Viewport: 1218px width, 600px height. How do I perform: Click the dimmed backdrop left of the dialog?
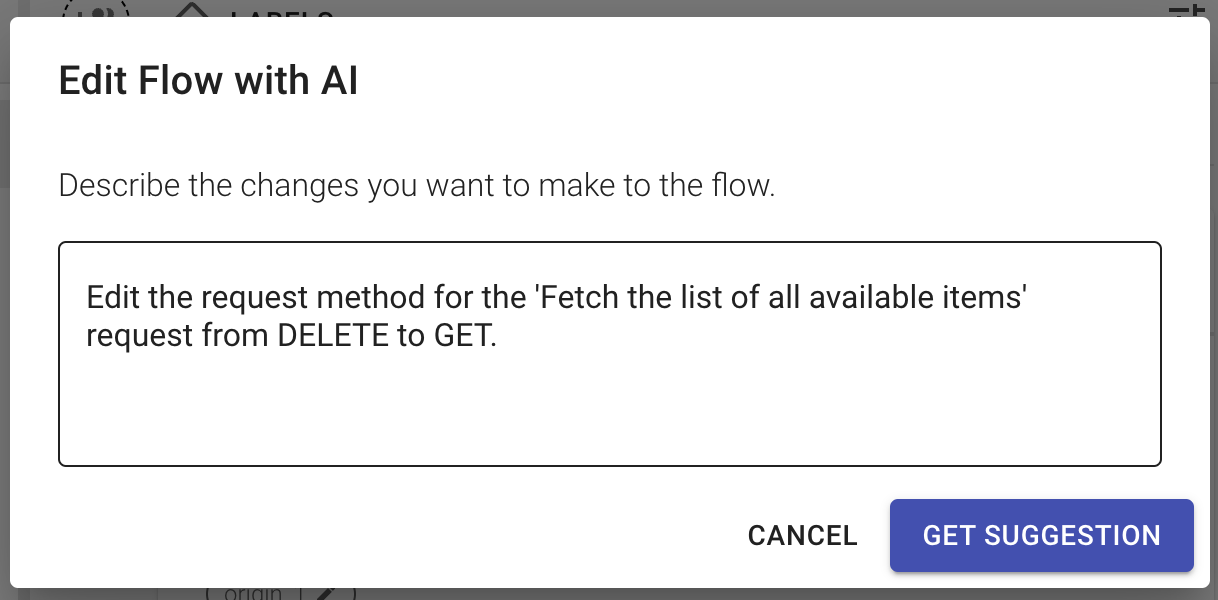click(4, 300)
